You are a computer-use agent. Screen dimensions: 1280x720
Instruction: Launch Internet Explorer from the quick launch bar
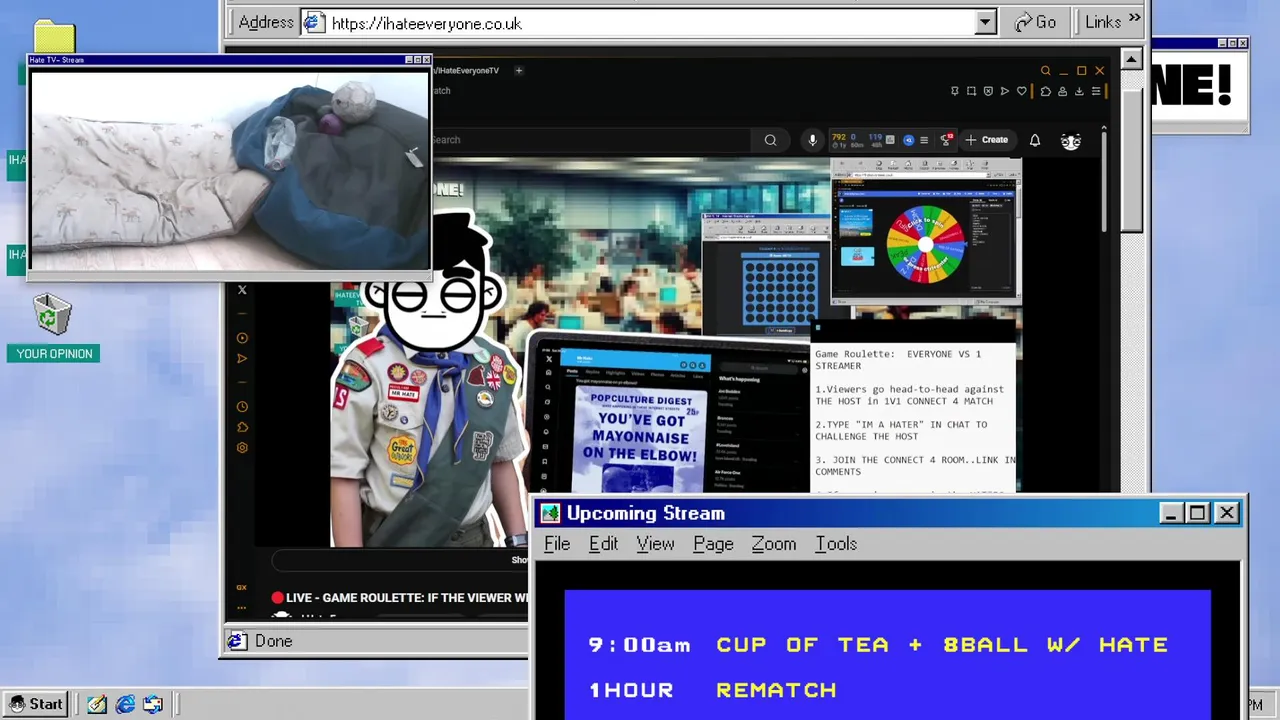point(125,704)
